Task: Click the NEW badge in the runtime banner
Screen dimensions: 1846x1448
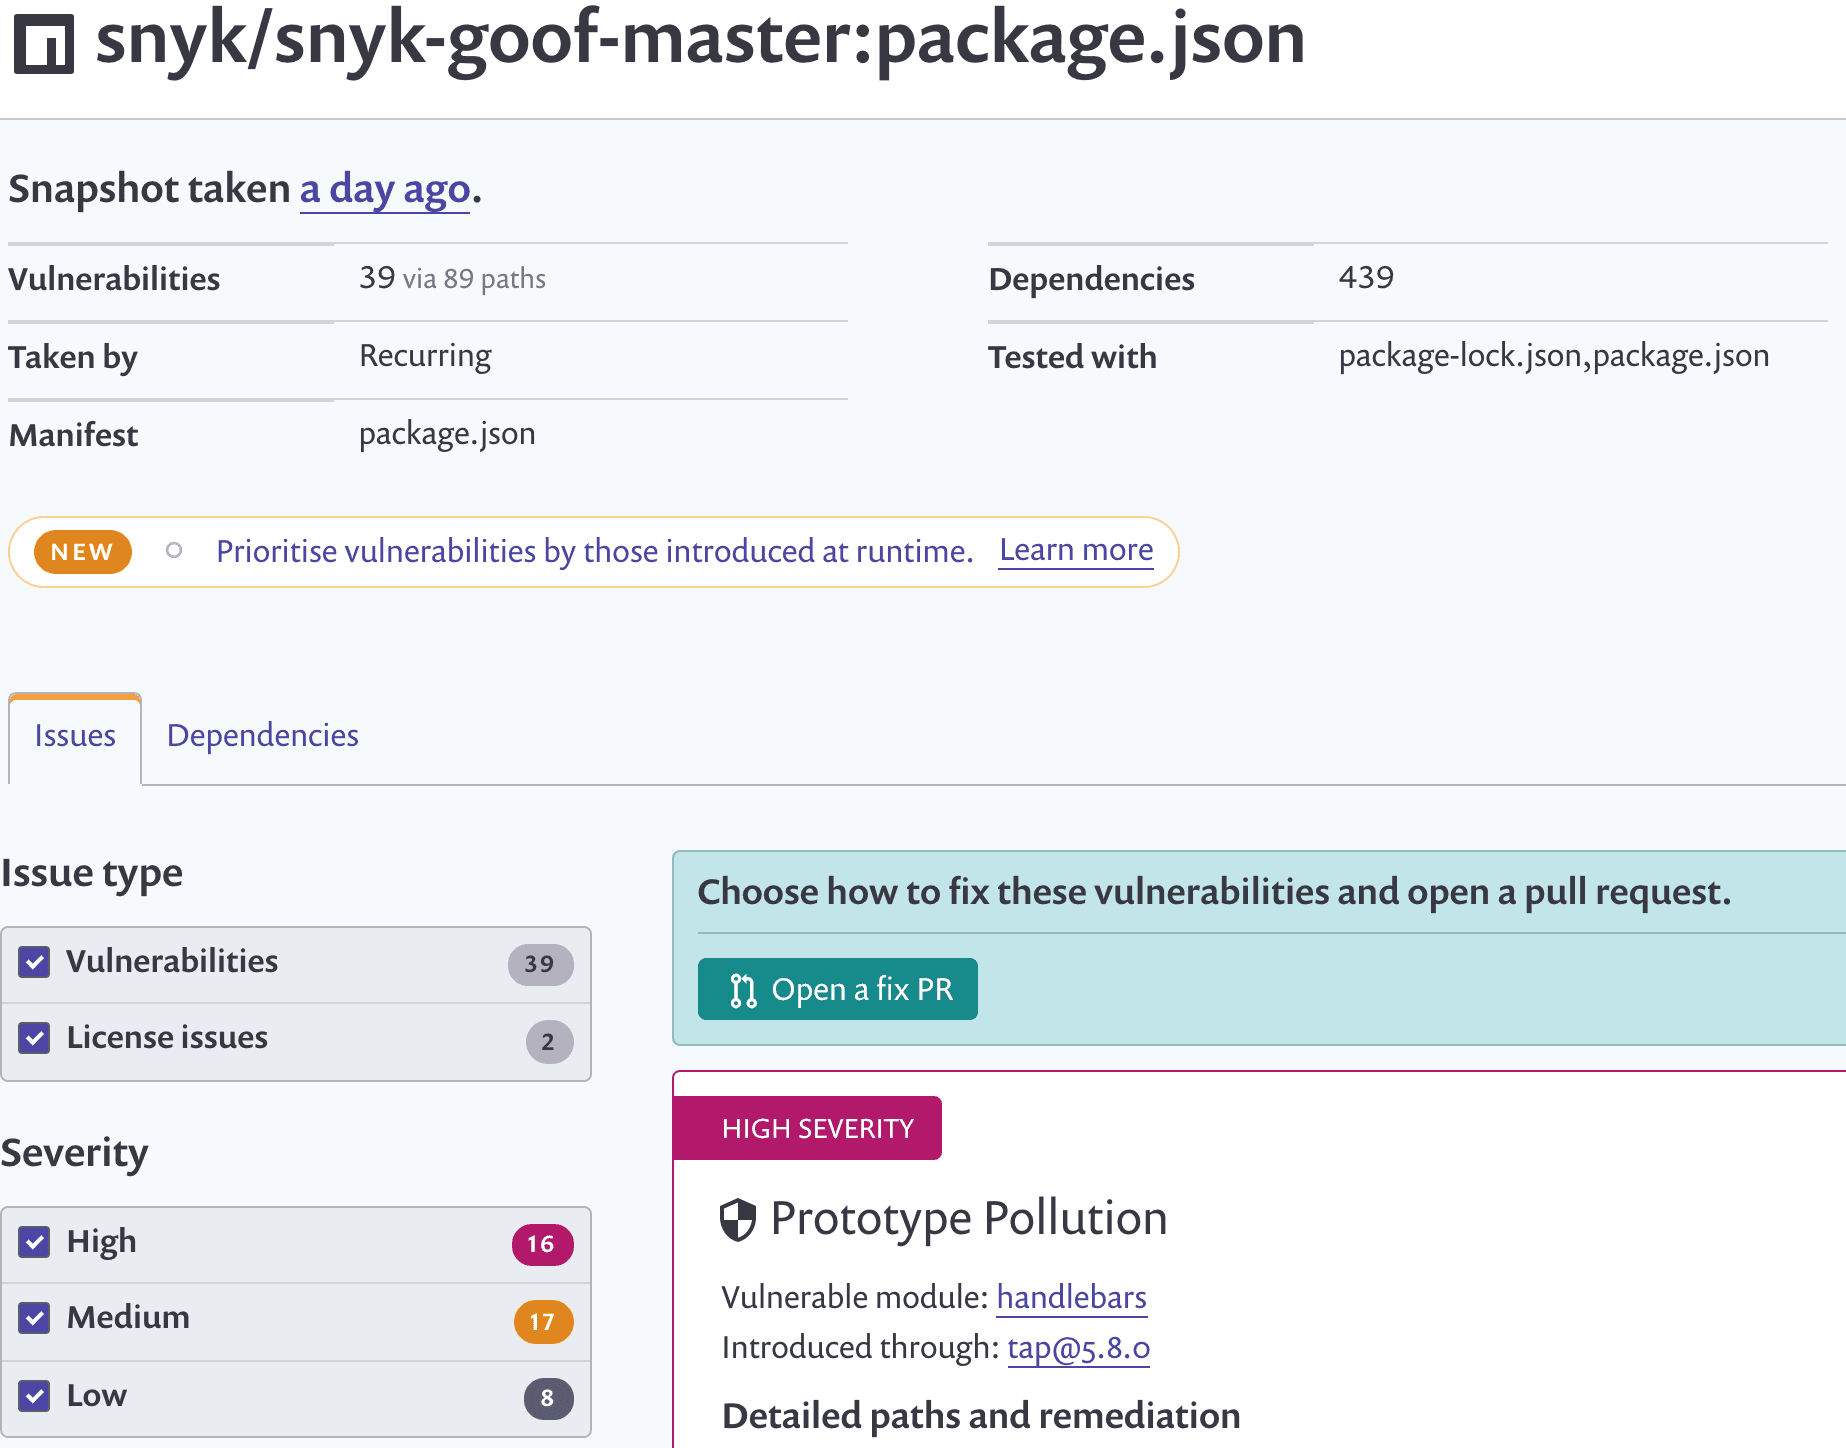Action: pyautogui.click(x=82, y=552)
